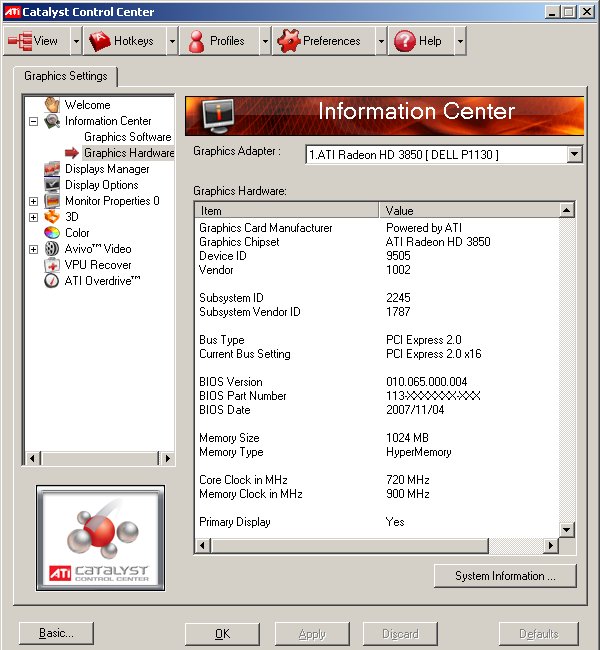Click the Apply button
Viewport: 600px width, 650px height.
click(x=312, y=634)
